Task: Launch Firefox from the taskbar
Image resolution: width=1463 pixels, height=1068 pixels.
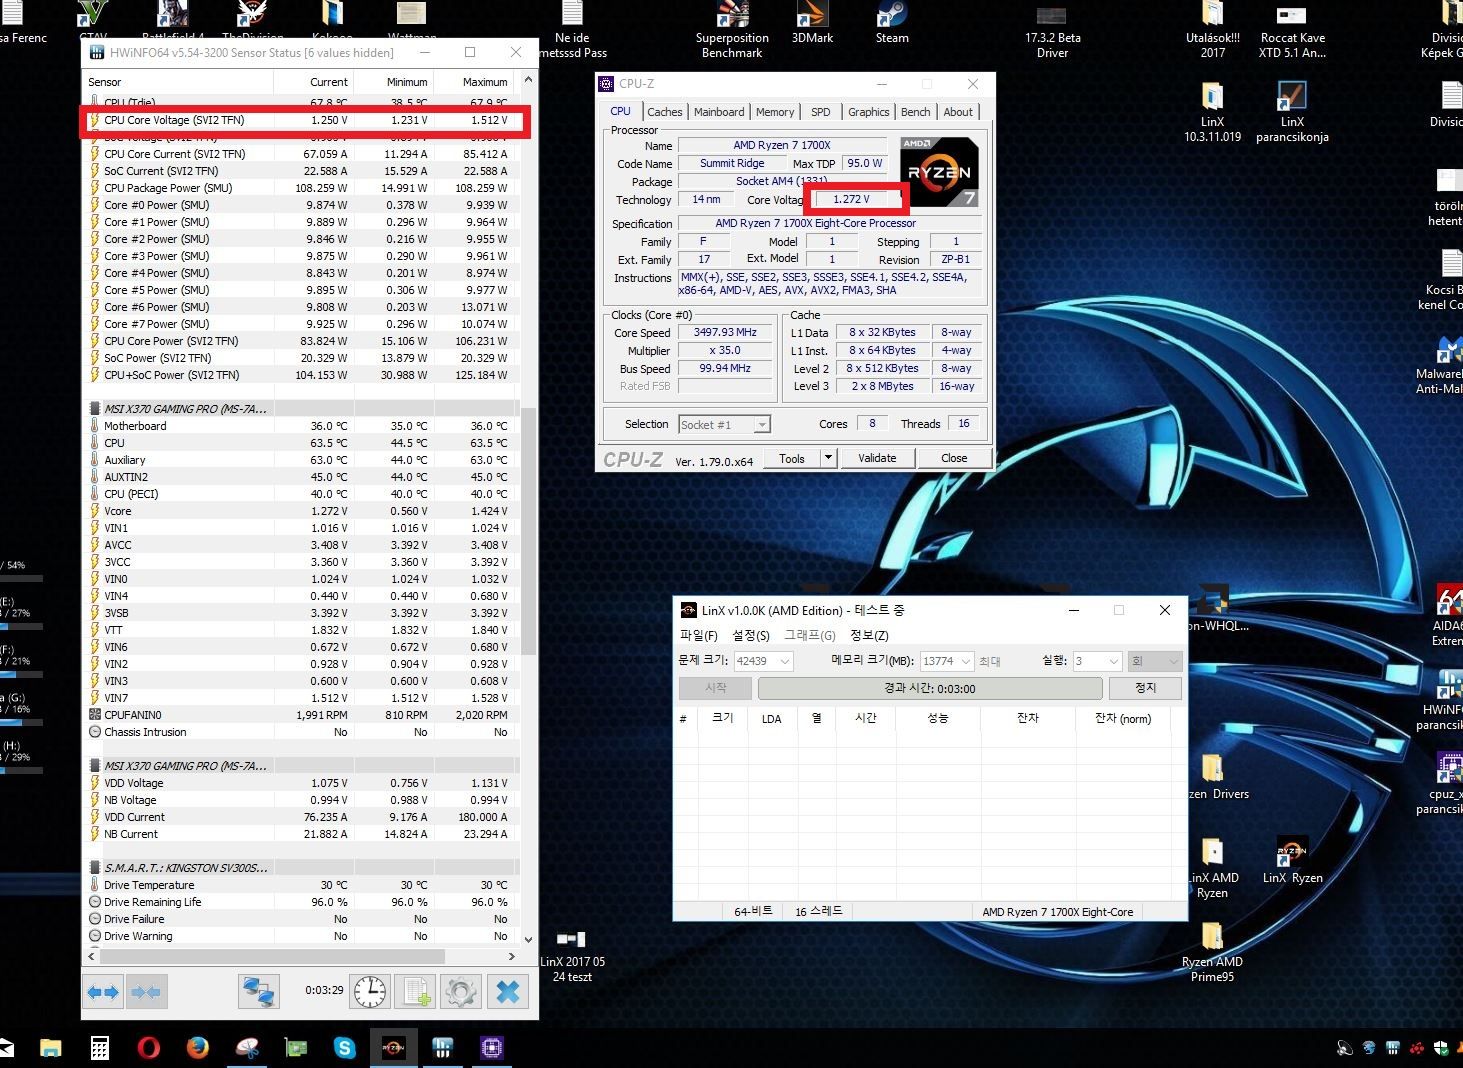Action: [197, 1048]
